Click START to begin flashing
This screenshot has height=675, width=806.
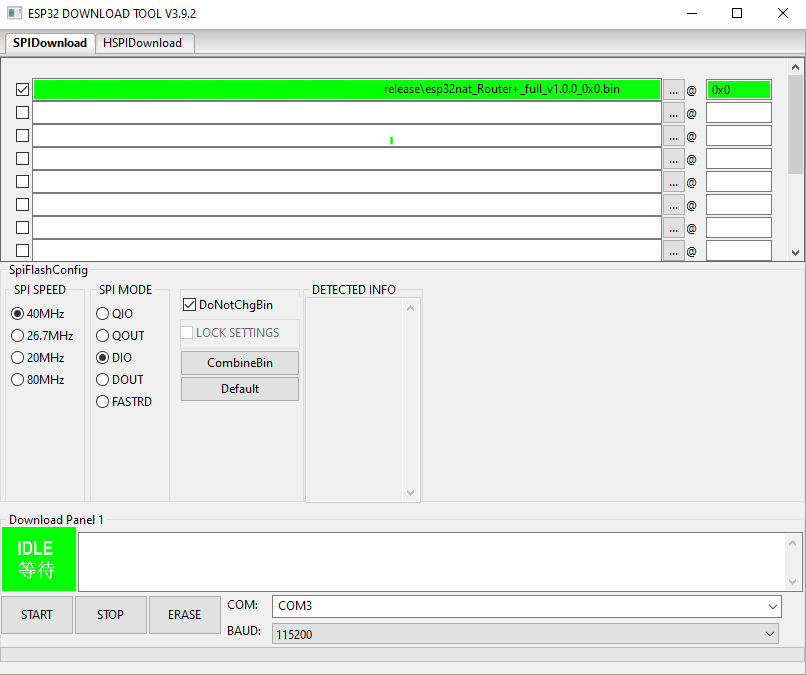(36, 615)
